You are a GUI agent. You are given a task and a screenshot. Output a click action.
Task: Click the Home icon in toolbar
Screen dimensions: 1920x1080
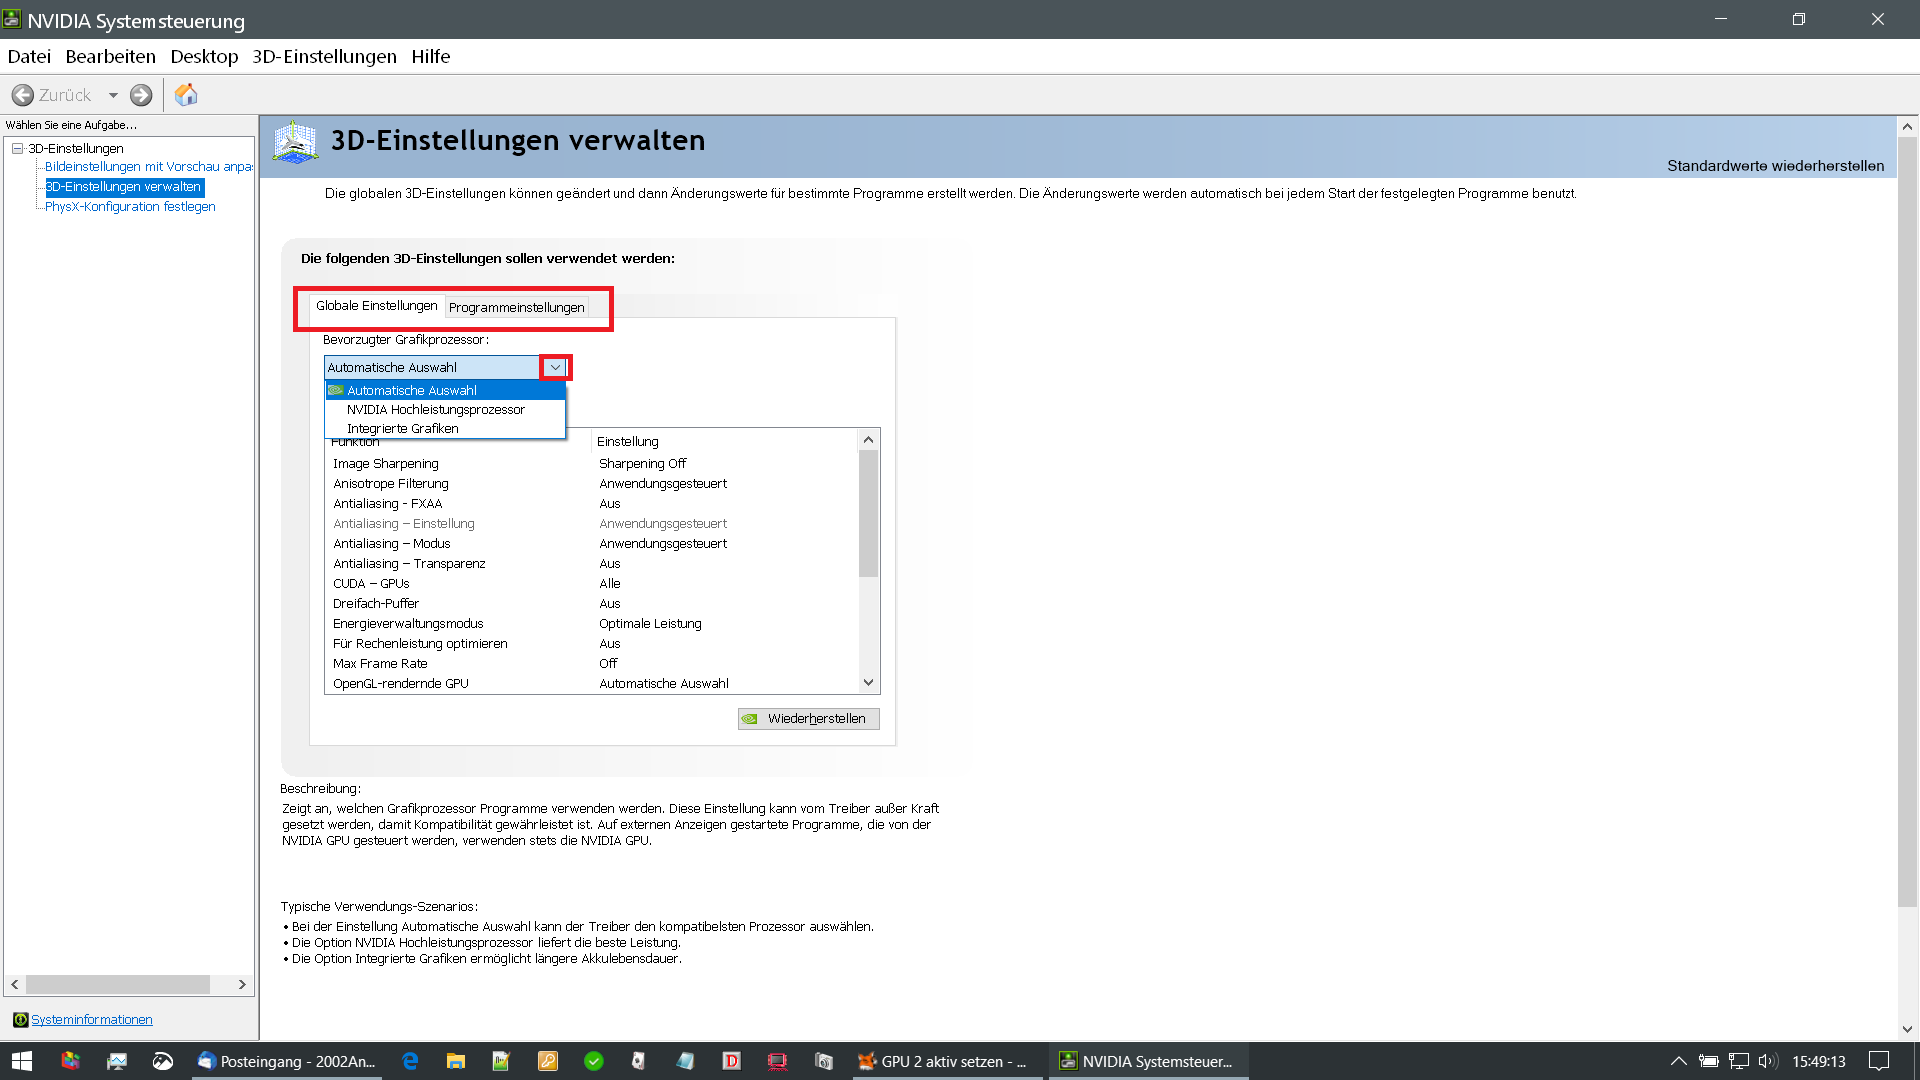coord(186,95)
